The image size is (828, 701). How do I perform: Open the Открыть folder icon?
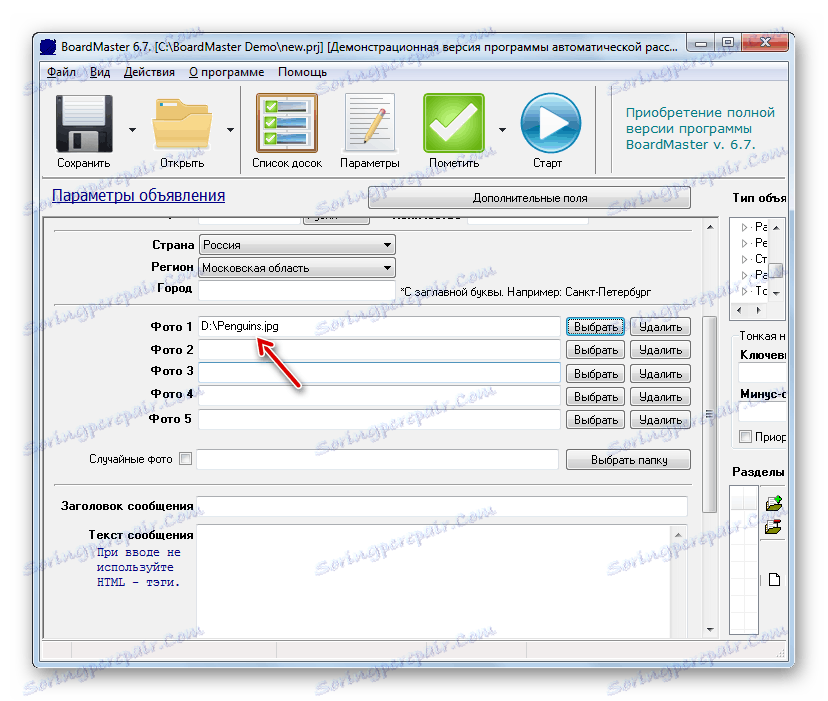[x=182, y=125]
